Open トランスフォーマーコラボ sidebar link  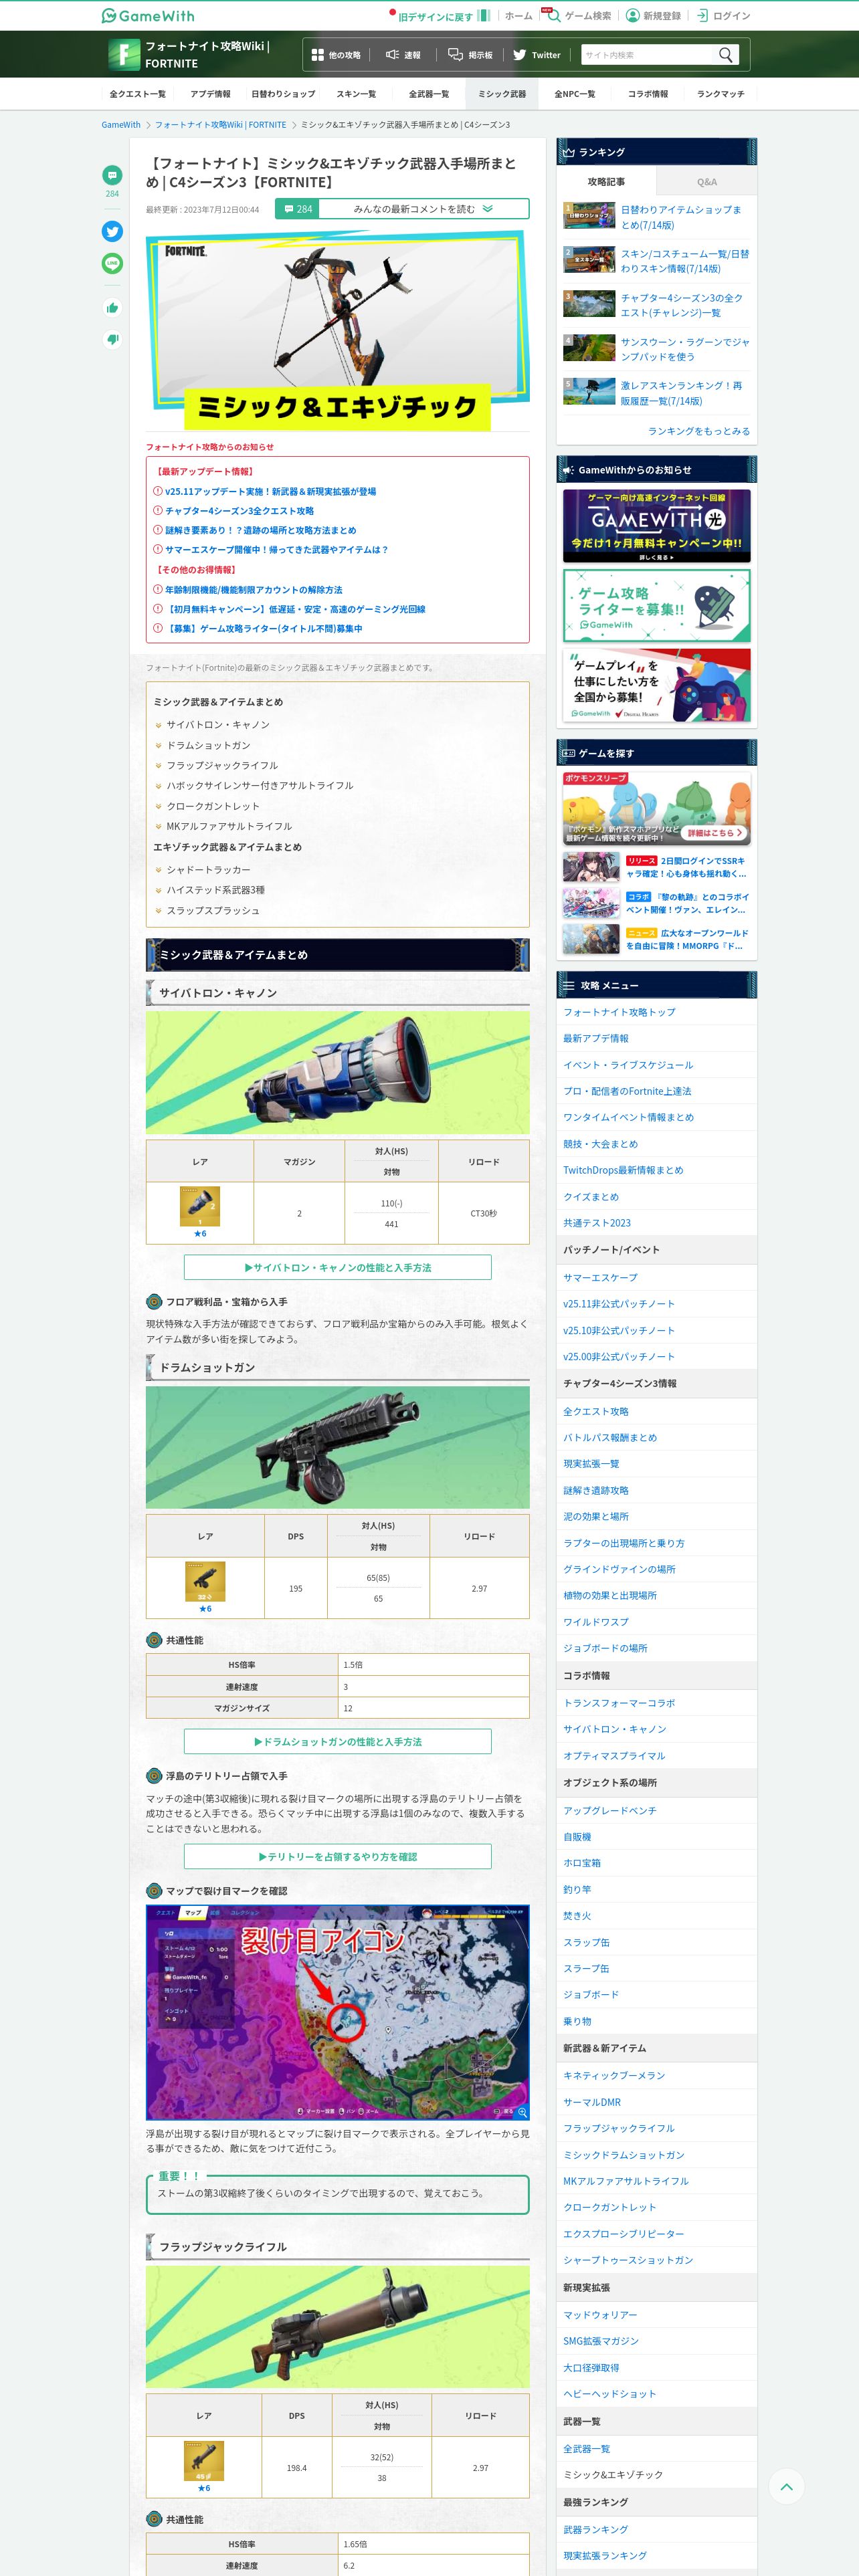619,1703
